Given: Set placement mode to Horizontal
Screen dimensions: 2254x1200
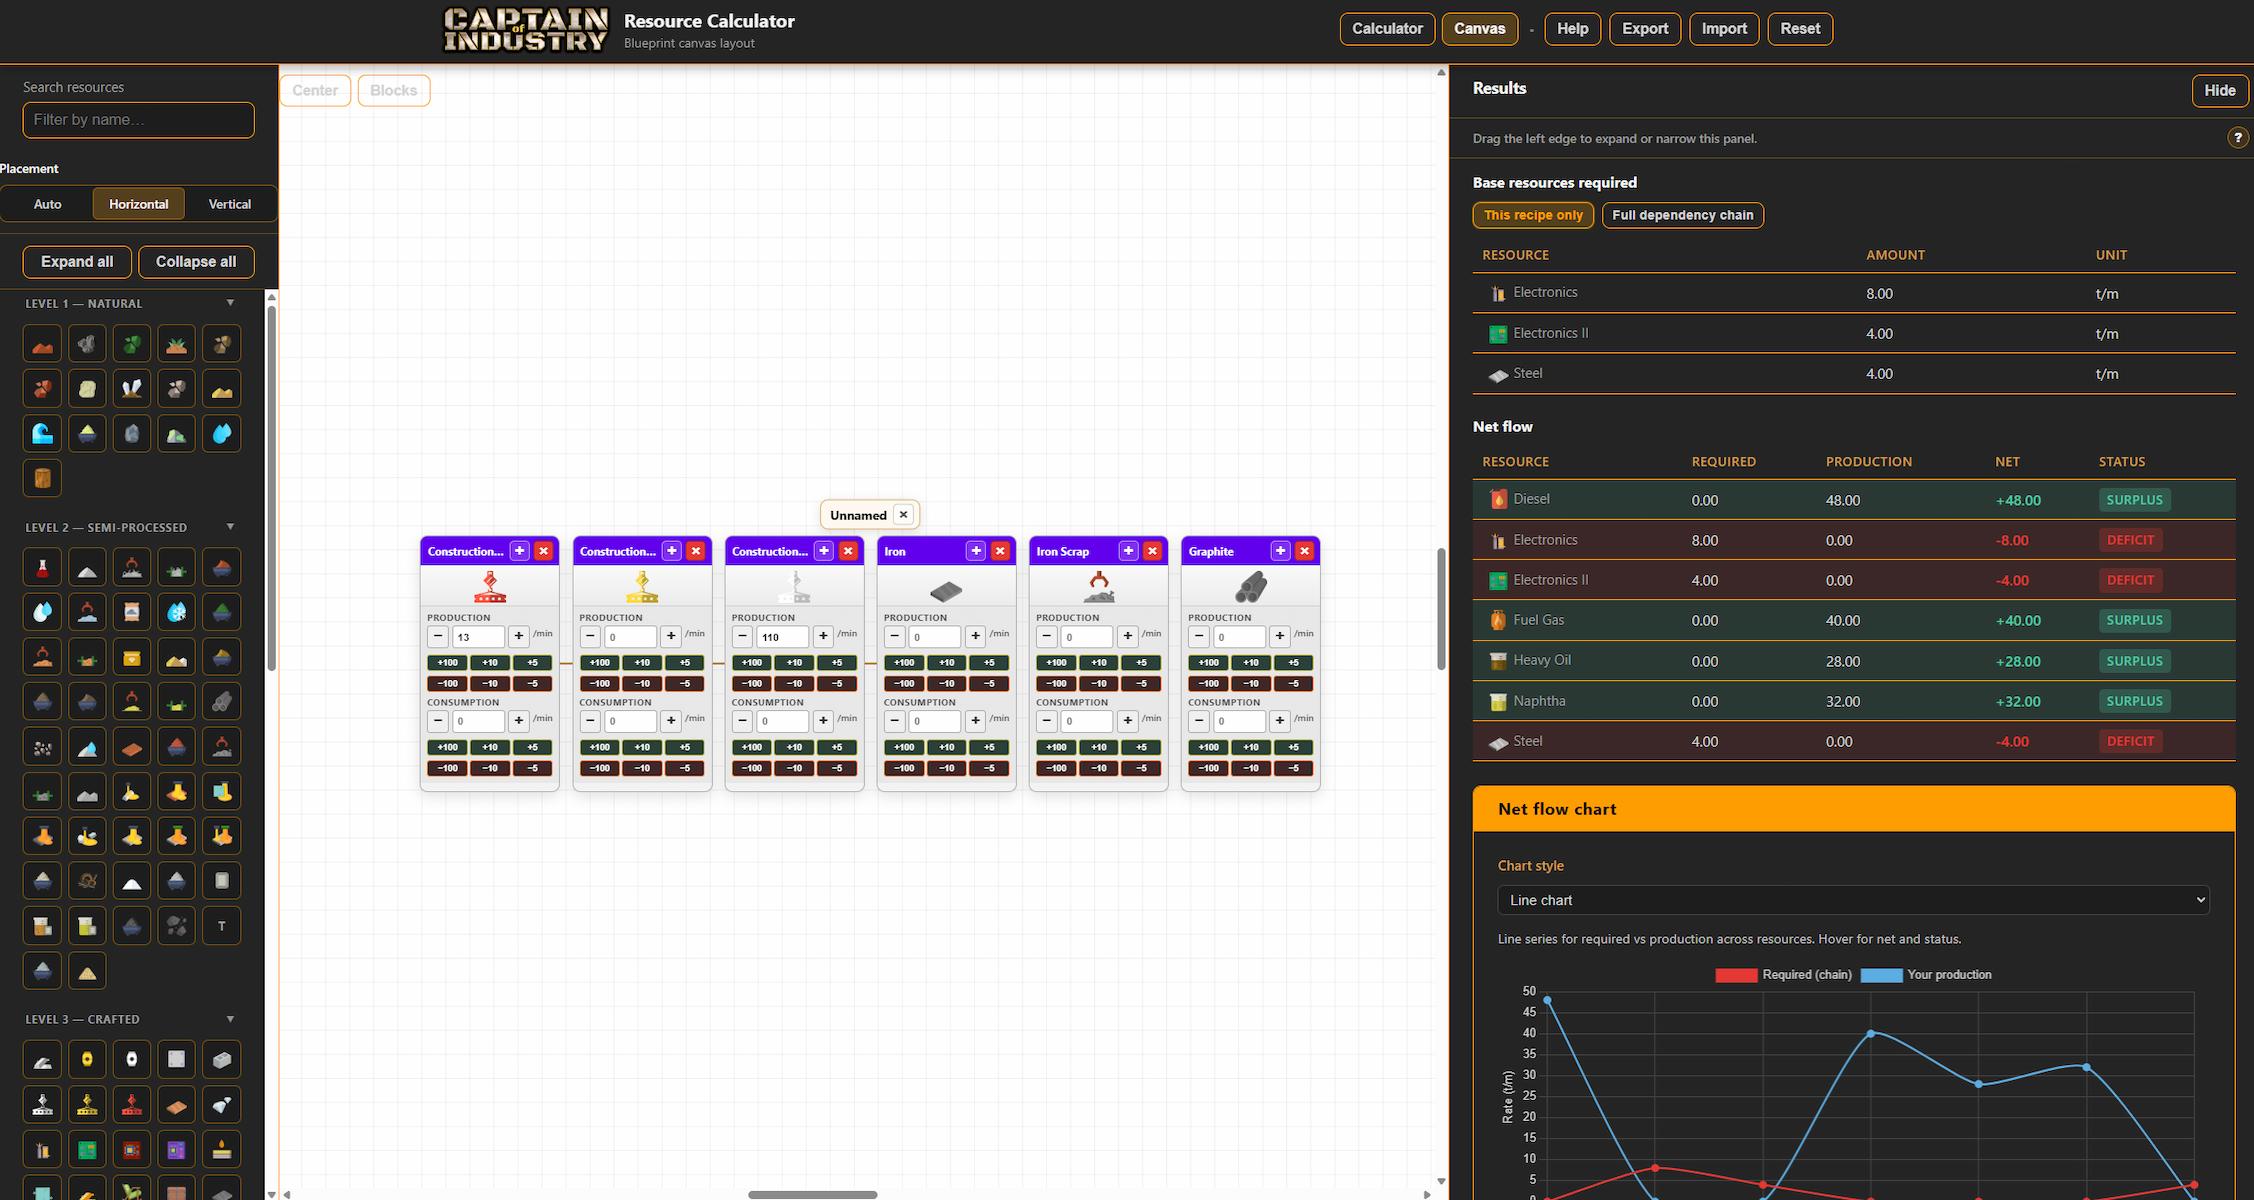Looking at the screenshot, I should [138, 203].
